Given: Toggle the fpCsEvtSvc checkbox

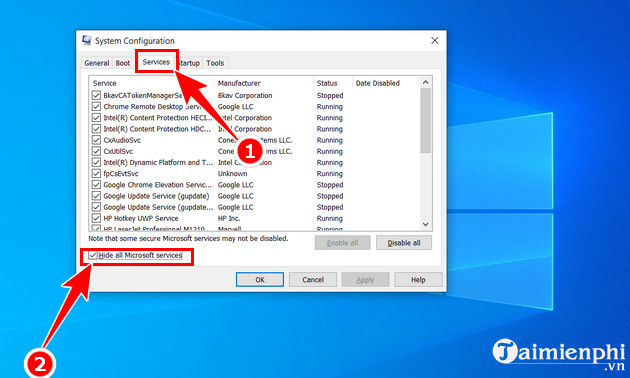Looking at the screenshot, I should tap(96, 174).
